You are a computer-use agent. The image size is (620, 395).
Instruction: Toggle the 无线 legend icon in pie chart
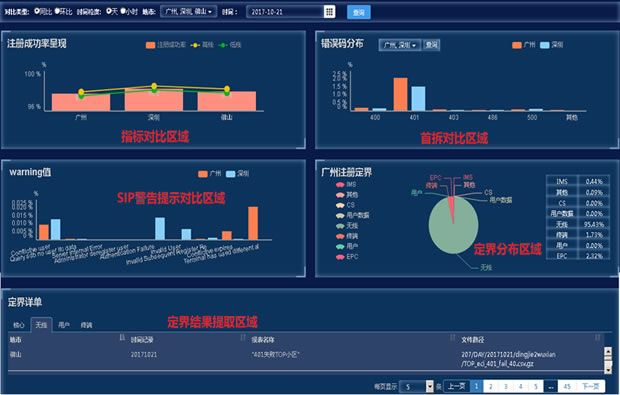[340, 226]
